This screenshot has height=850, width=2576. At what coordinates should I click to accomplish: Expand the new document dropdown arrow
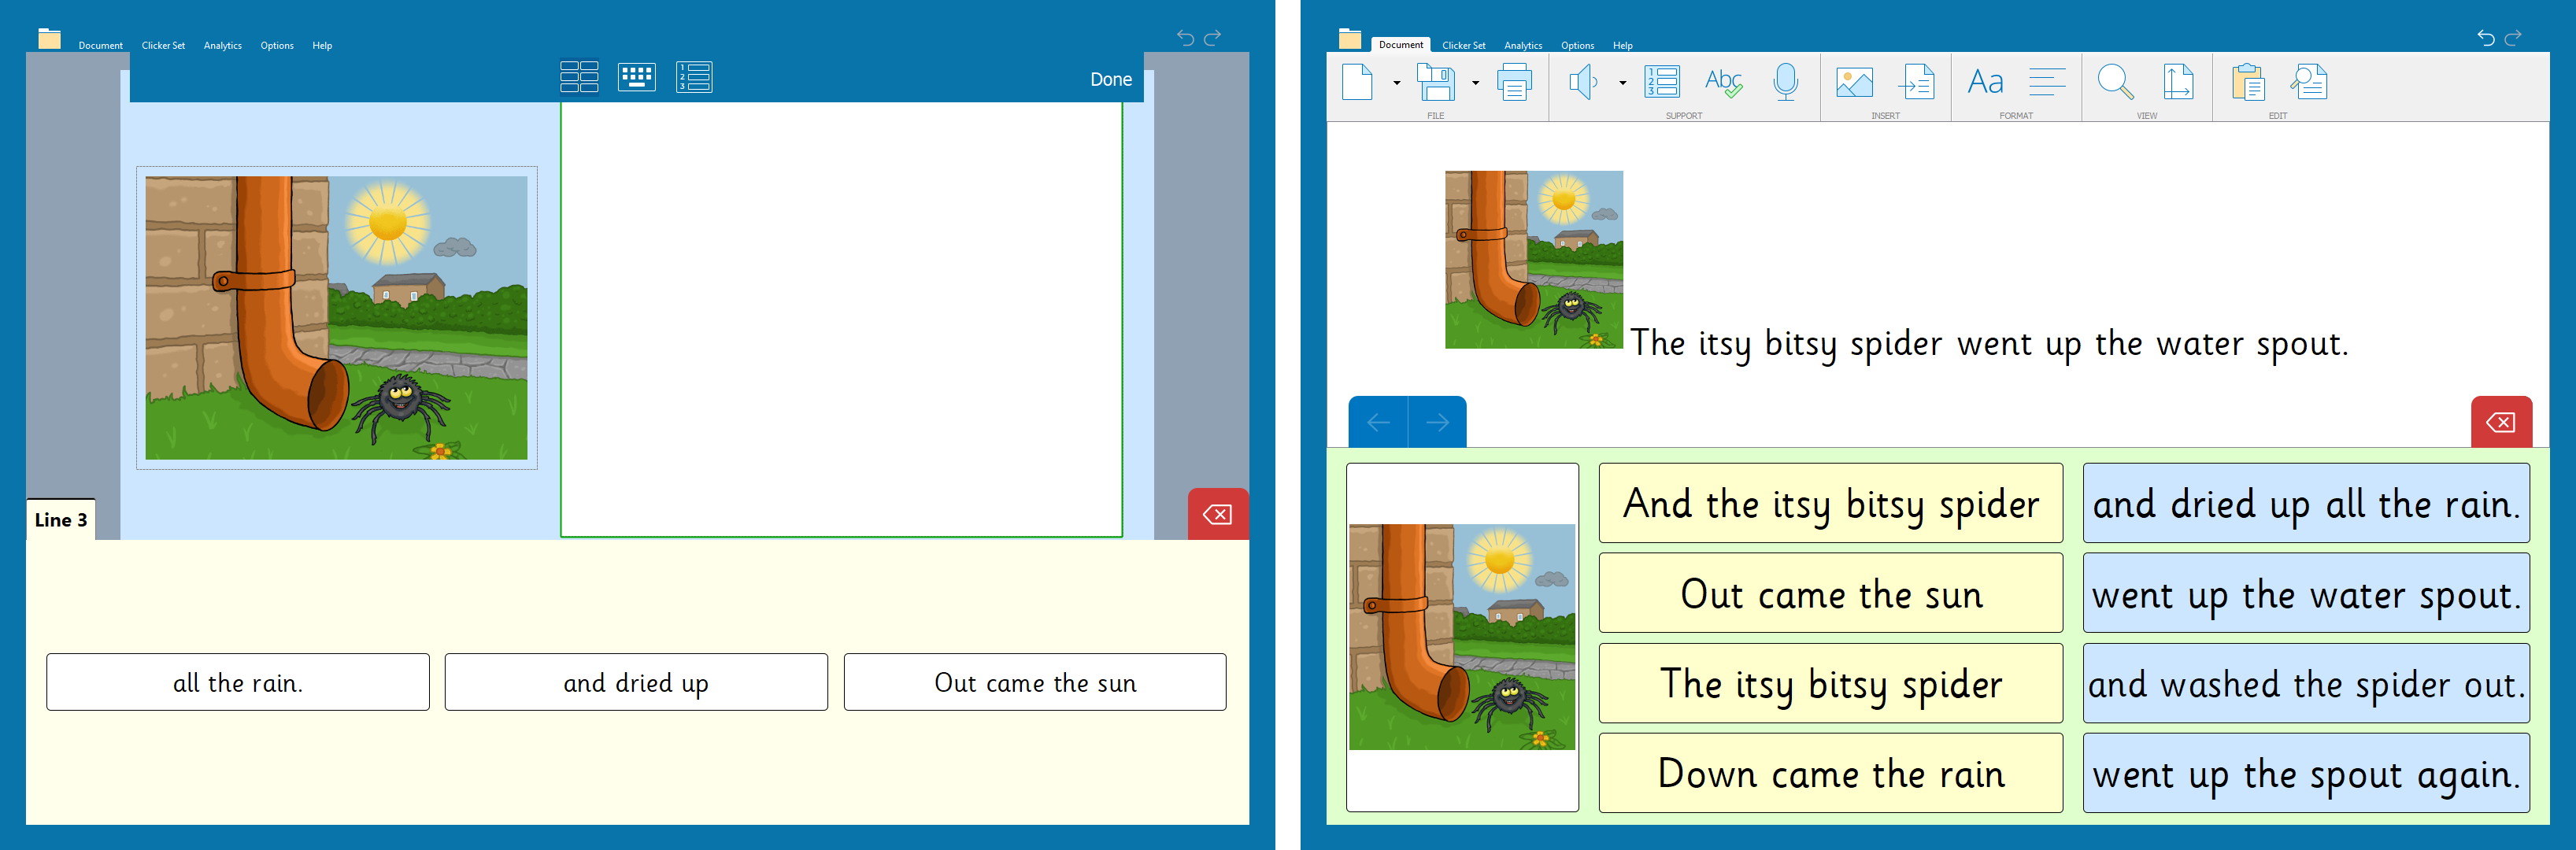pyautogui.click(x=1396, y=83)
